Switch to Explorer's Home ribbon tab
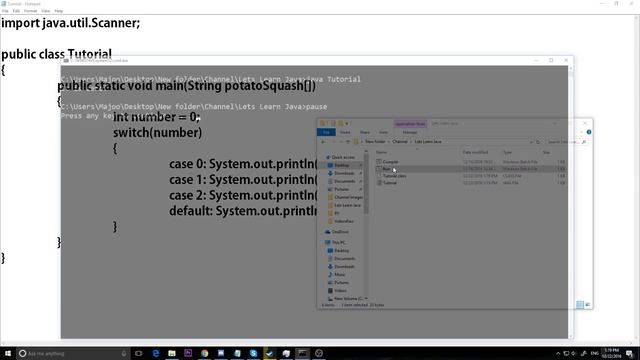 [x=345, y=132]
